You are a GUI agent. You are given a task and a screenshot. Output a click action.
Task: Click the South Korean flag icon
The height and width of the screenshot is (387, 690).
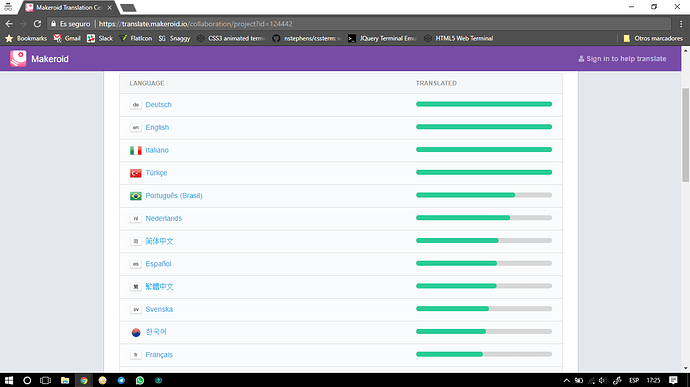136,332
